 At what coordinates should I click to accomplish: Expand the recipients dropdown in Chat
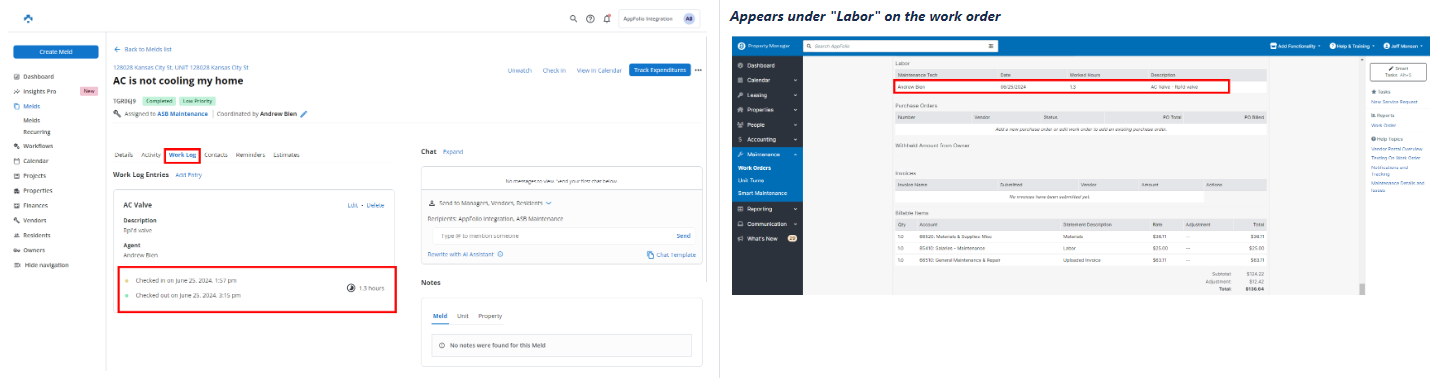pos(548,203)
